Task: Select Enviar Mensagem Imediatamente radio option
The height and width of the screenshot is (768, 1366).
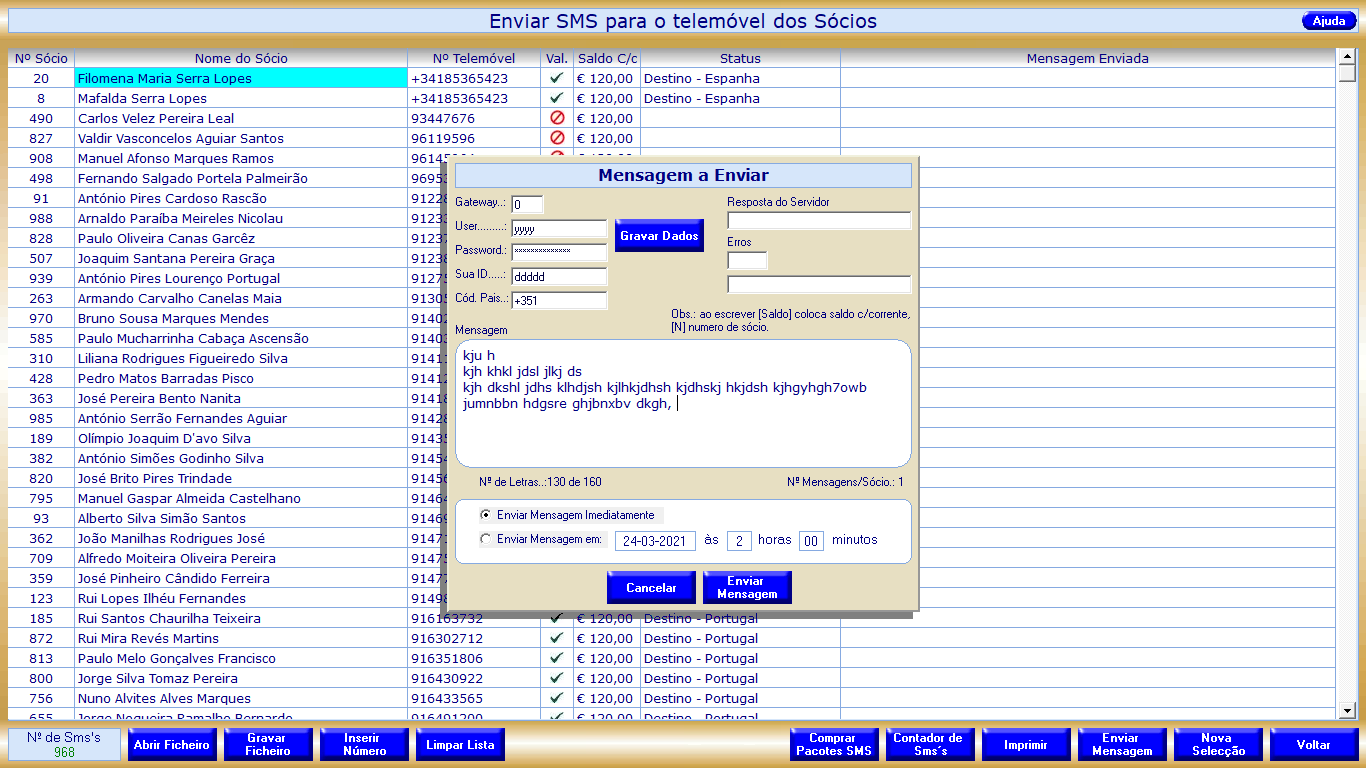Action: [x=486, y=515]
